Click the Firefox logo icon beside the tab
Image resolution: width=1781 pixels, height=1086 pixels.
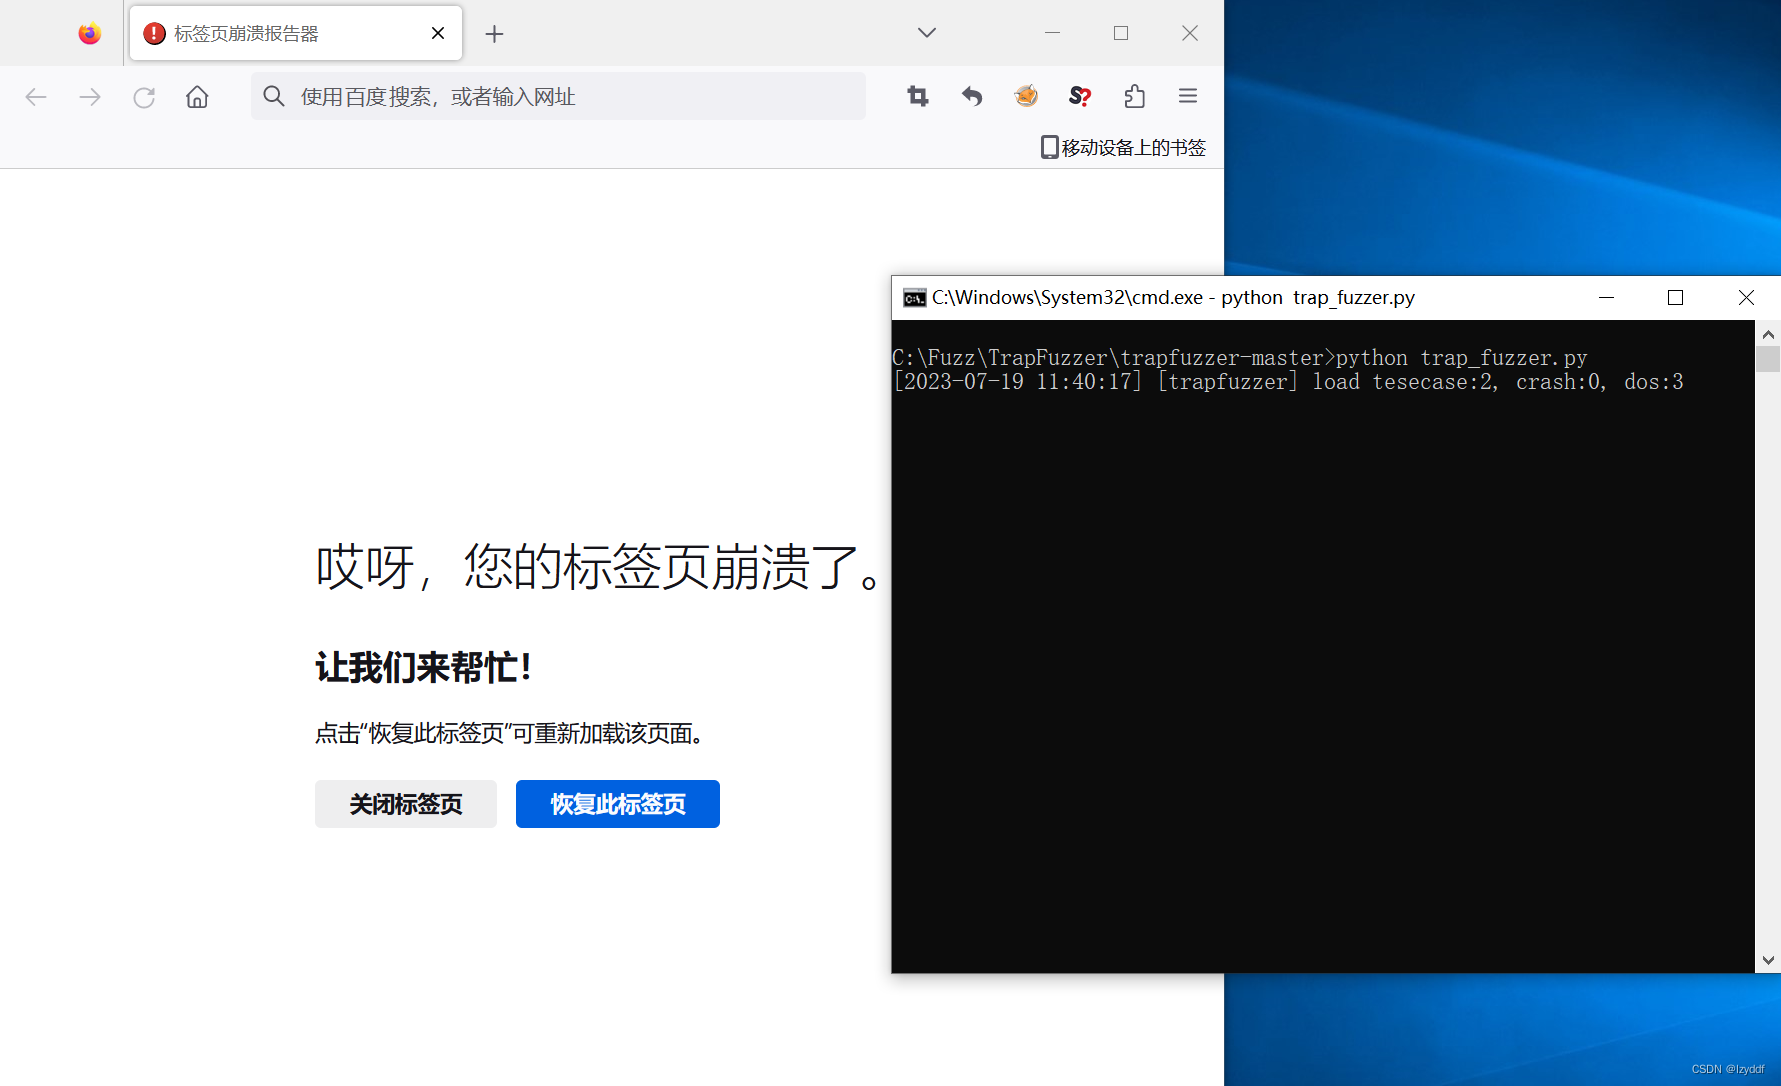(90, 33)
